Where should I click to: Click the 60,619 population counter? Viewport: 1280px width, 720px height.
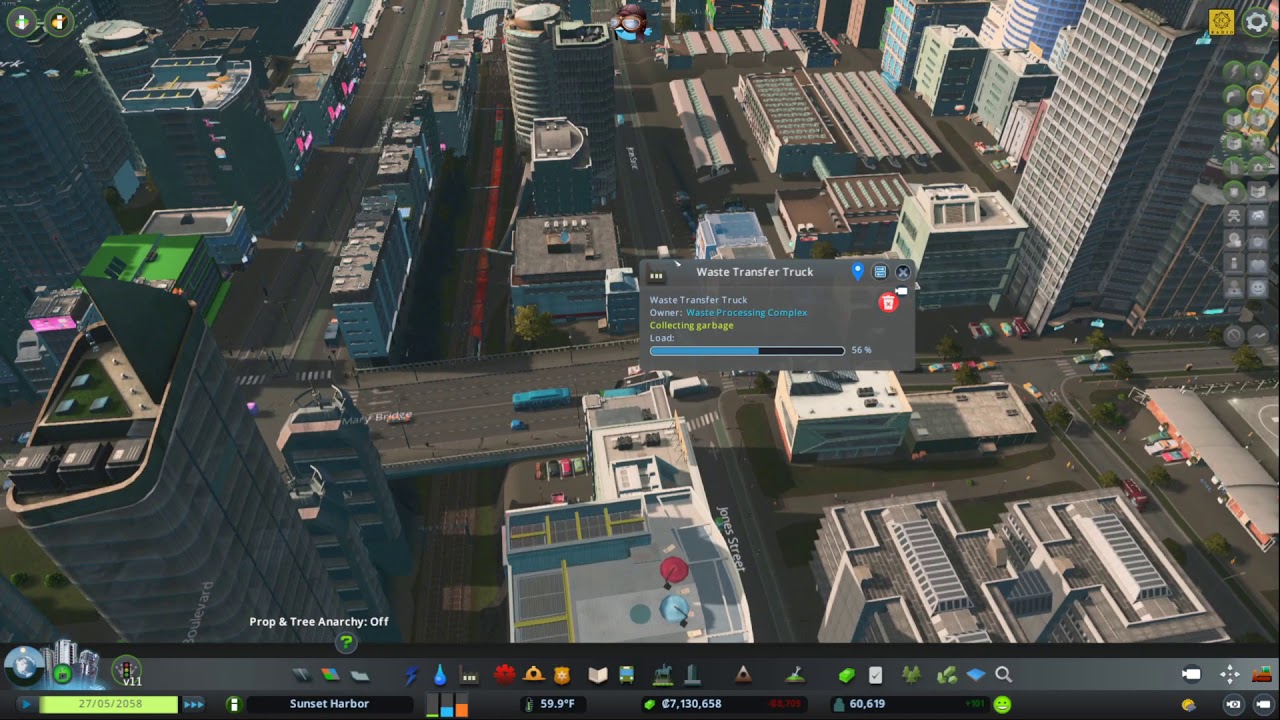866,704
